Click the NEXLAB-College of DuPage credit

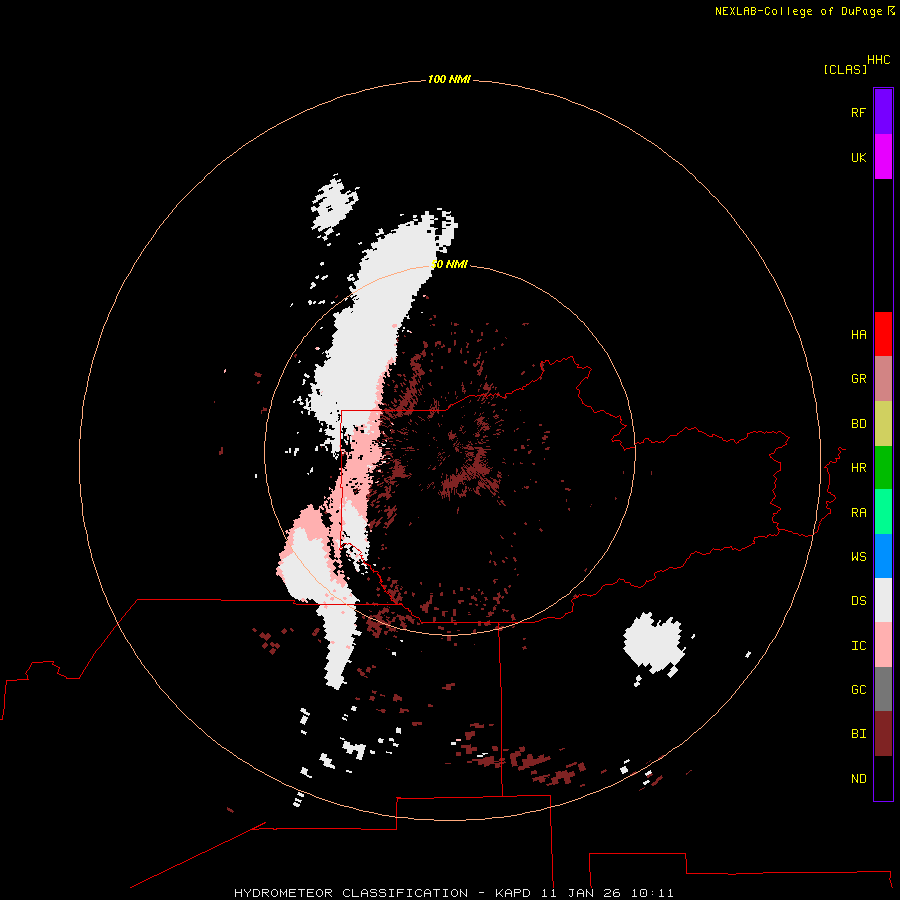pos(804,11)
